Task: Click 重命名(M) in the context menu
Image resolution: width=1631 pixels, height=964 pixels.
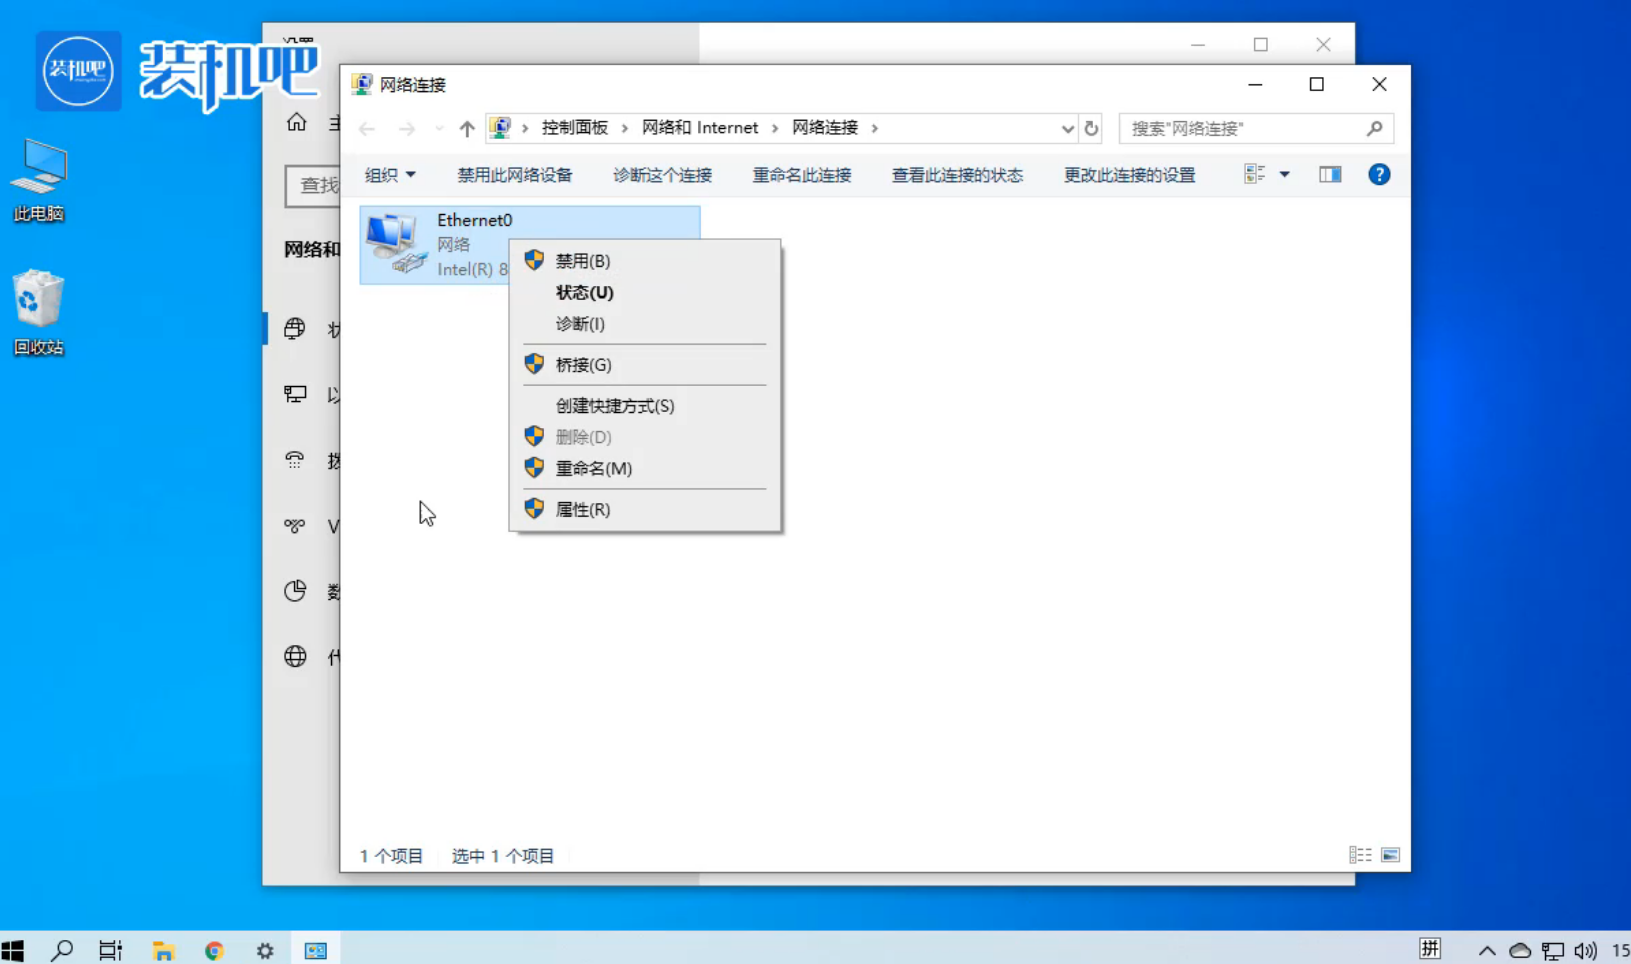Action: 593,469
